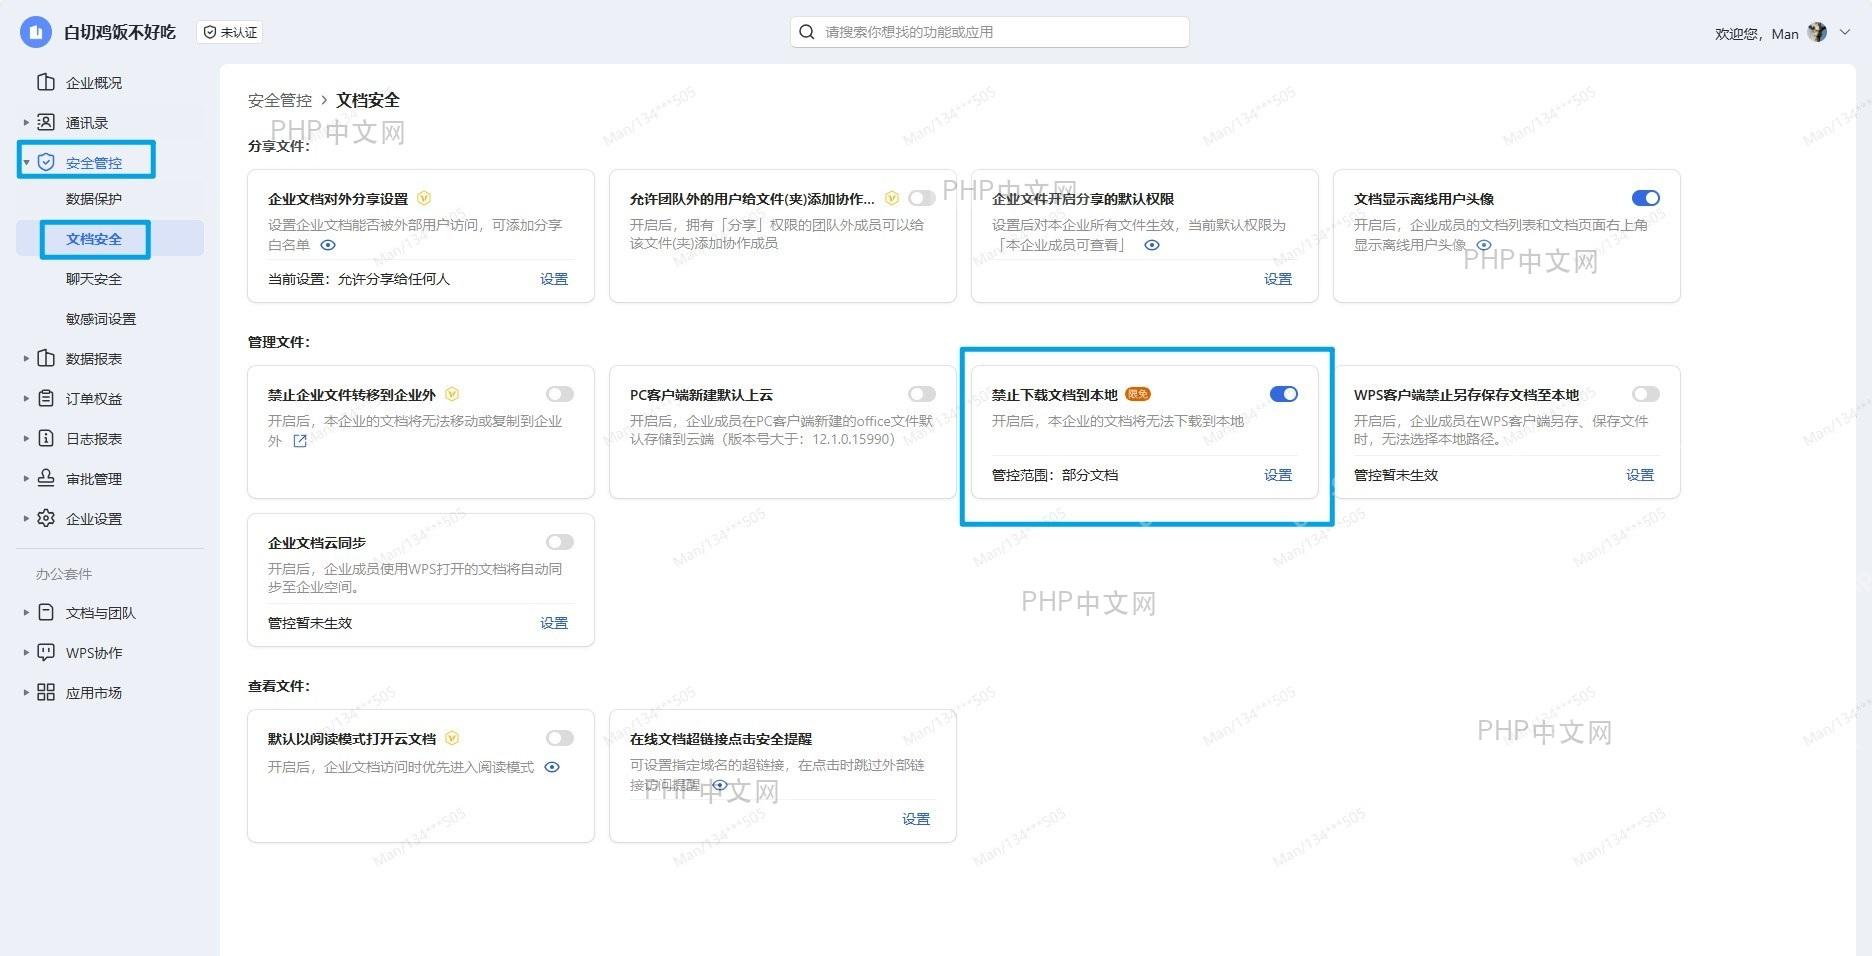This screenshot has height=956, width=1872.
Task: Enable WPS客户端禁止另存保存文档至本地 switch
Action: 1645,394
